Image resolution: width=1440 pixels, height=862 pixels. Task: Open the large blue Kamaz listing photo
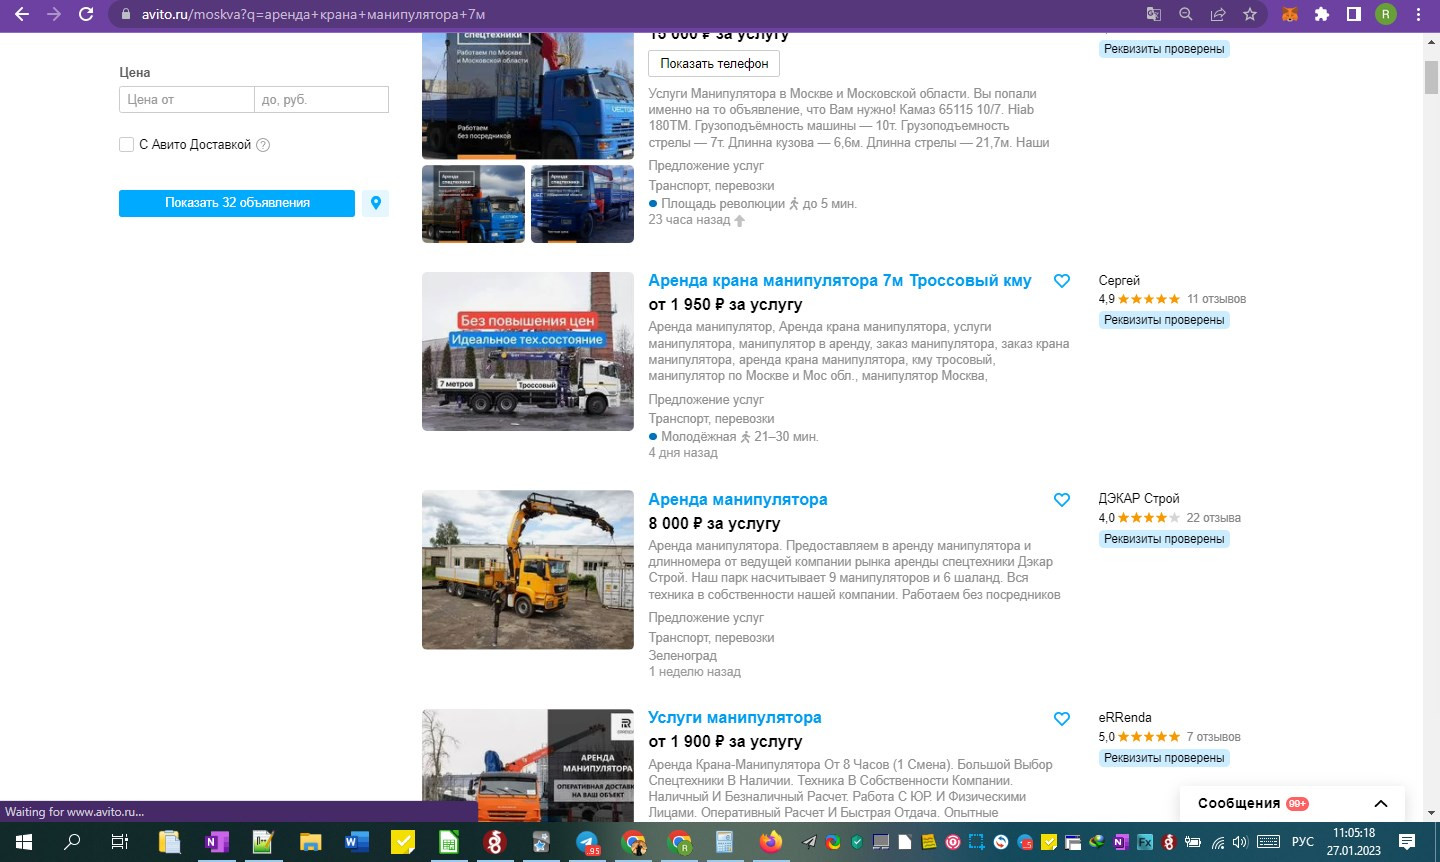pos(528,96)
